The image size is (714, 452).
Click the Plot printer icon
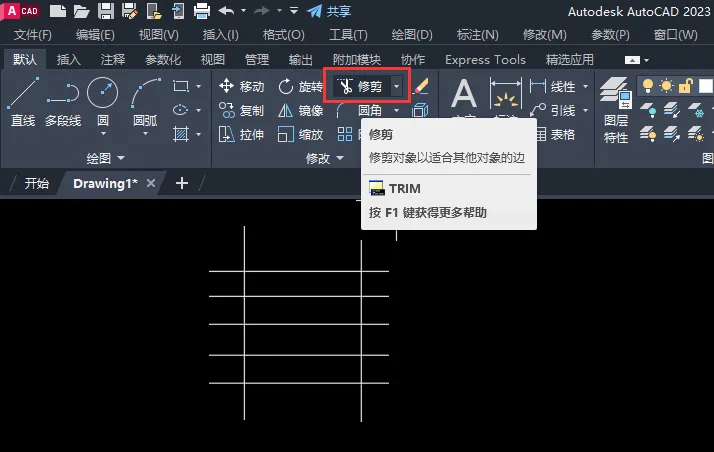tap(202, 10)
